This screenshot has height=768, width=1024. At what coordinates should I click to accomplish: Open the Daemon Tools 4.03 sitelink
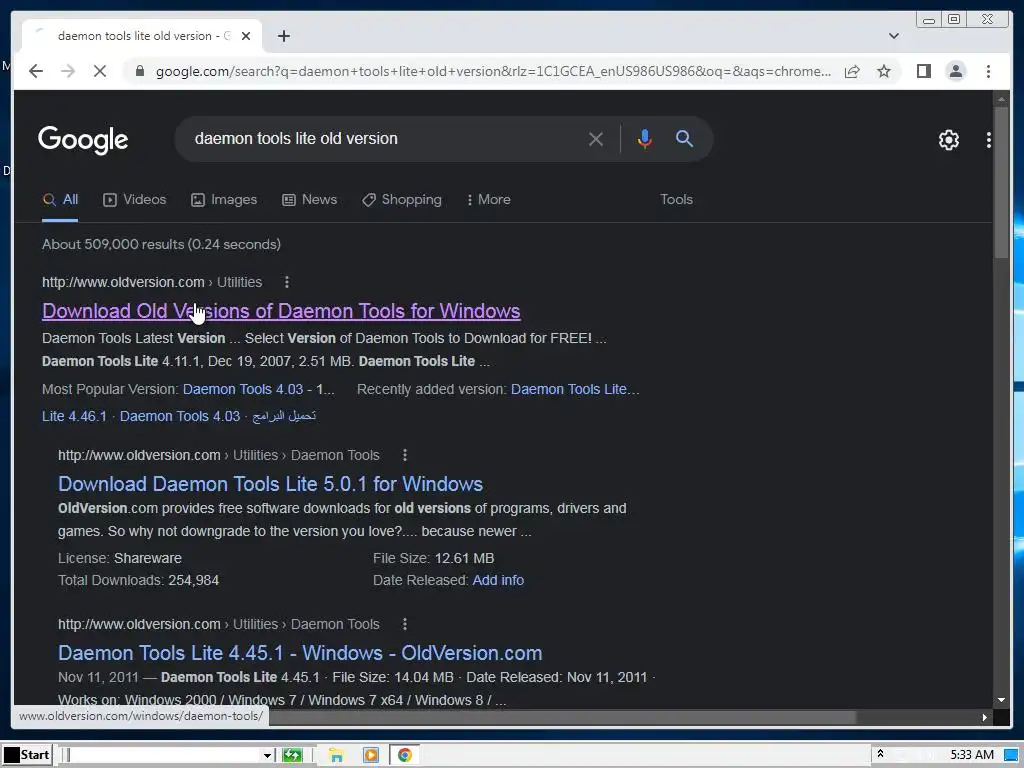(x=180, y=417)
